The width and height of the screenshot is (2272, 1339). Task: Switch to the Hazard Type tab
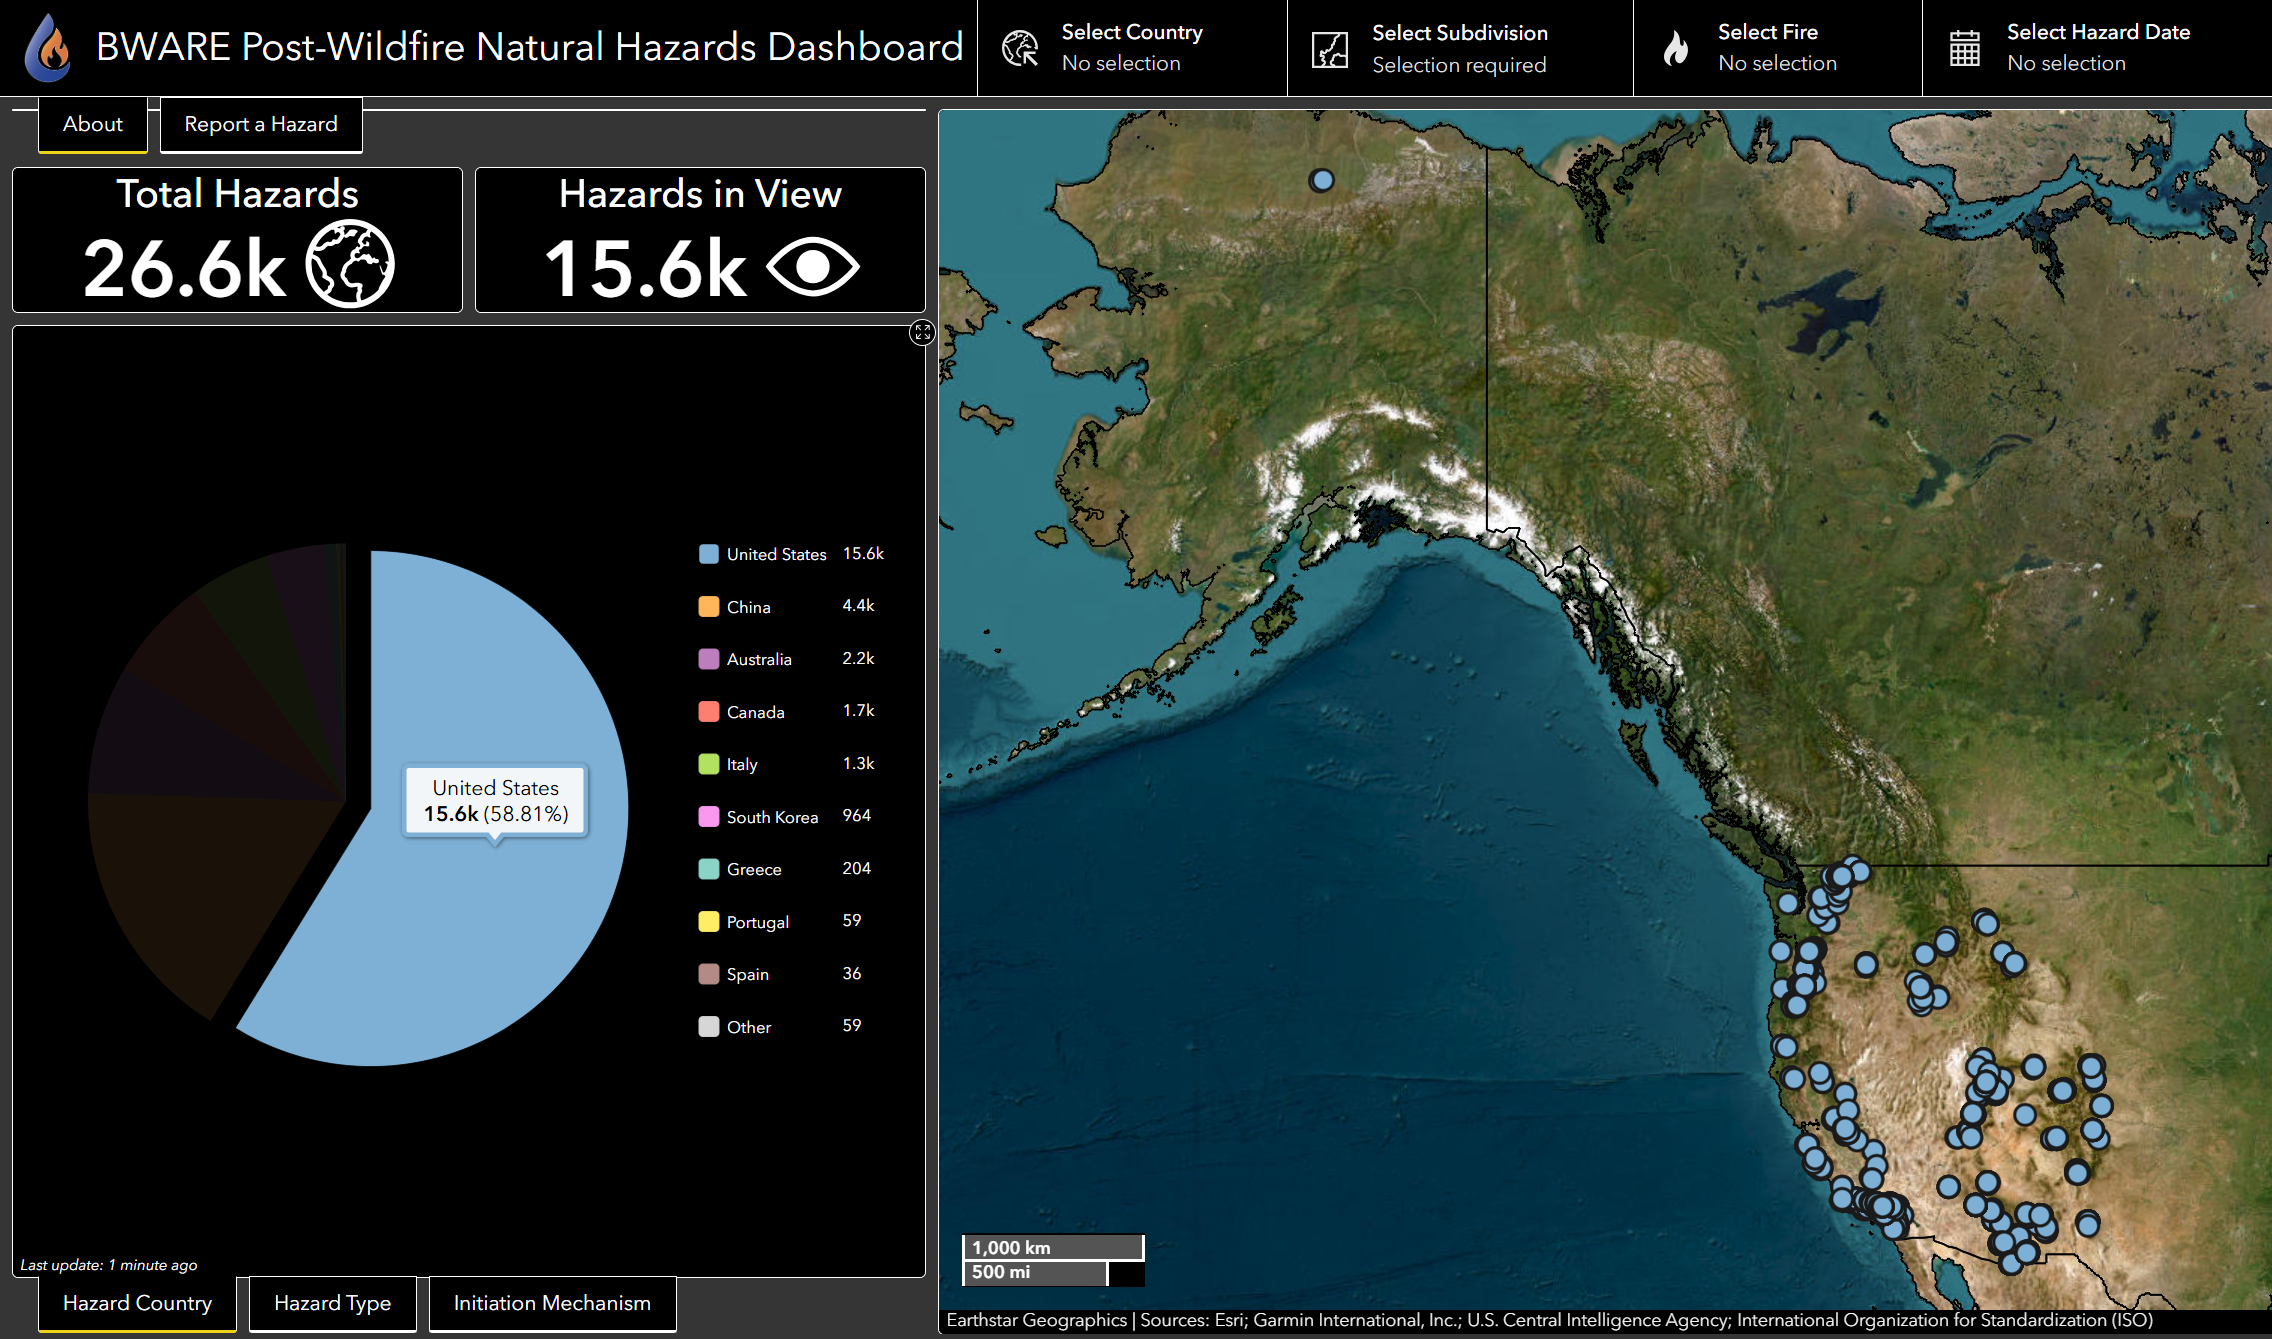pyautogui.click(x=332, y=1303)
